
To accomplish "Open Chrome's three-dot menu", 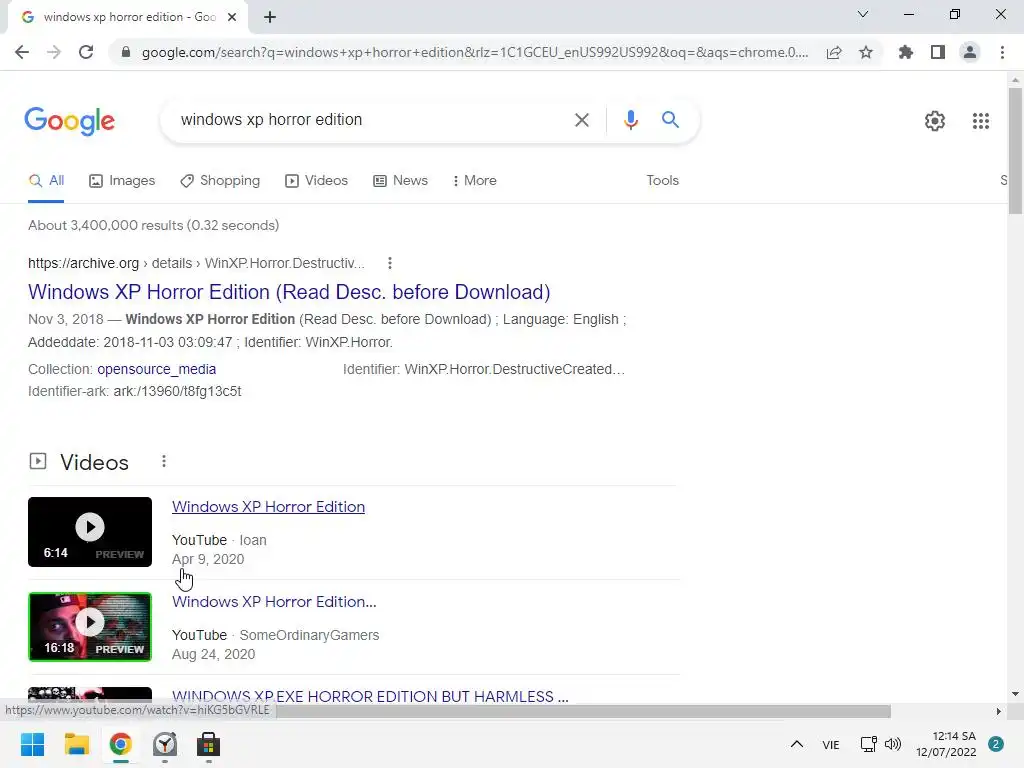I will (1002, 52).
